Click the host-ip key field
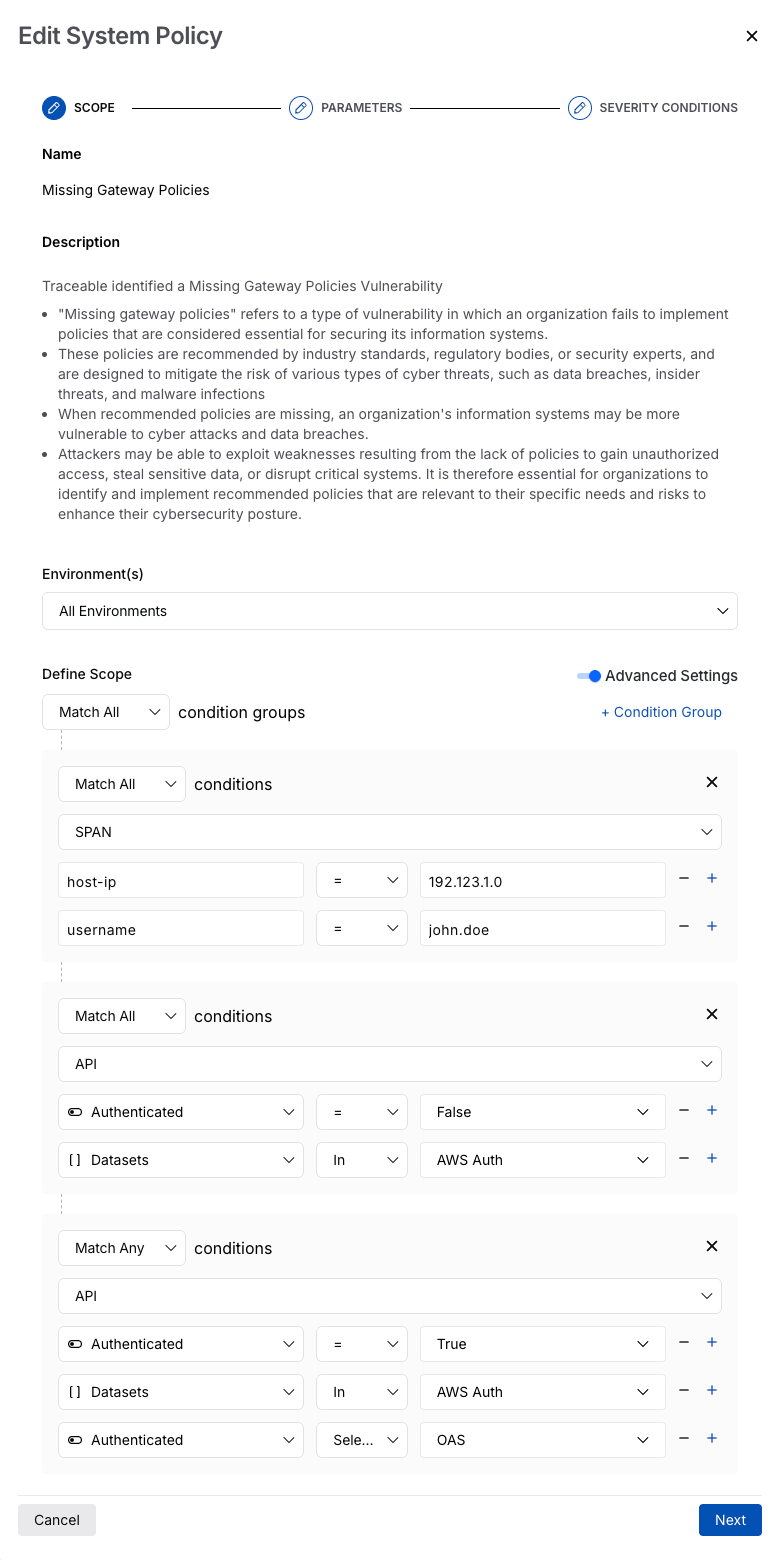The width and height of the screenshot is (780, 1560). click(x=181, y=880)
